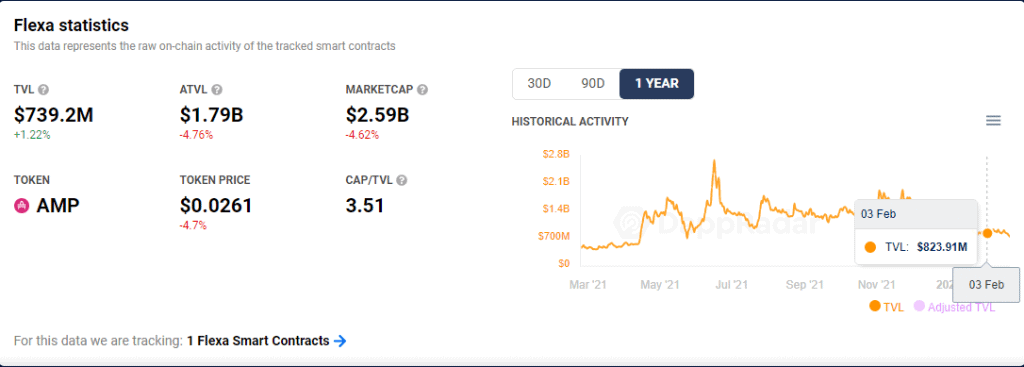Click the ATVL help question-mark icon
1024x367 pixels.
point(217,89)
